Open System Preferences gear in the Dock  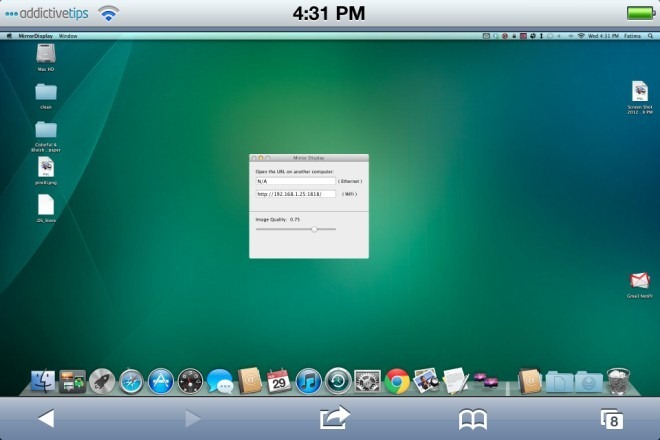(367, 381)
